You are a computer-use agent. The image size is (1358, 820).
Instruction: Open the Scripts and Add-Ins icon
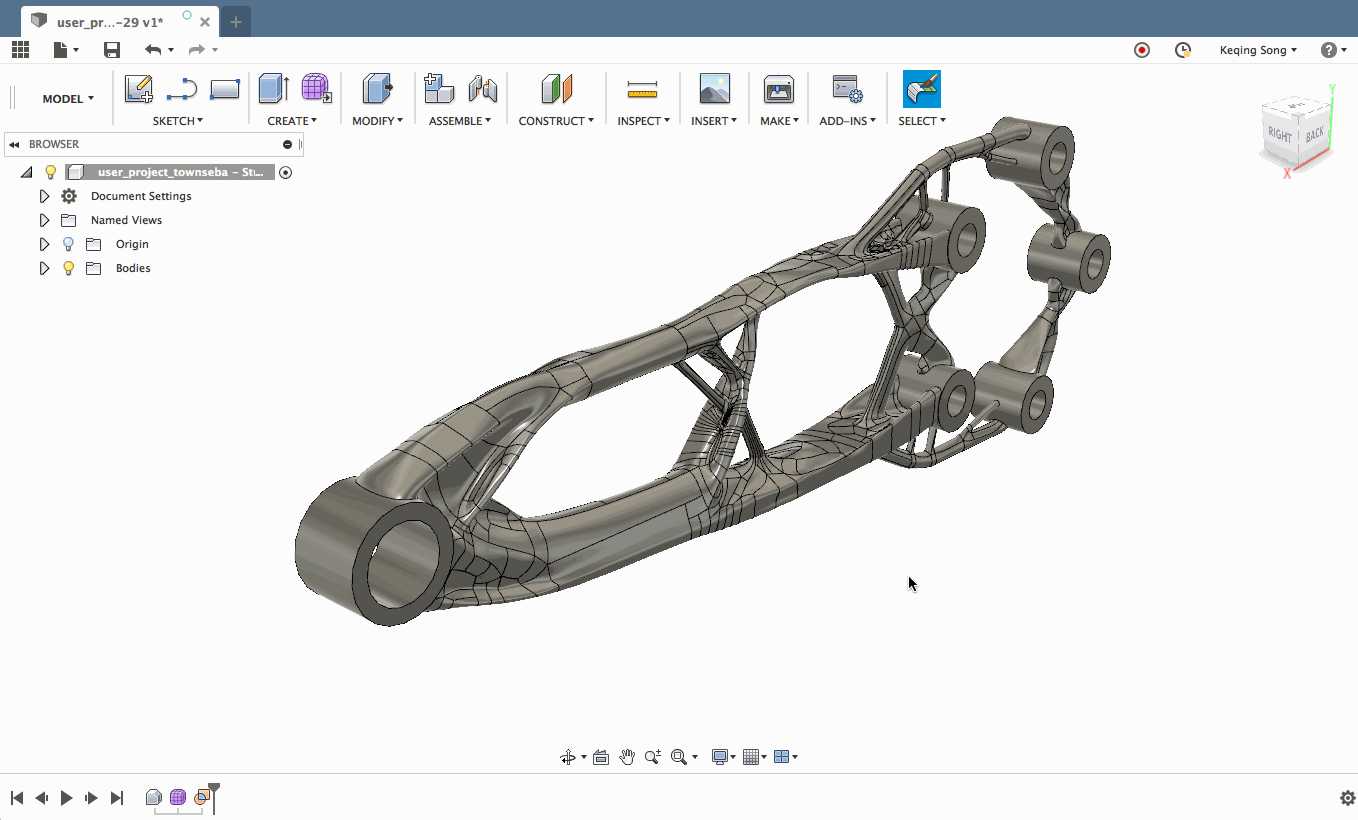click(x=847, y=89)
